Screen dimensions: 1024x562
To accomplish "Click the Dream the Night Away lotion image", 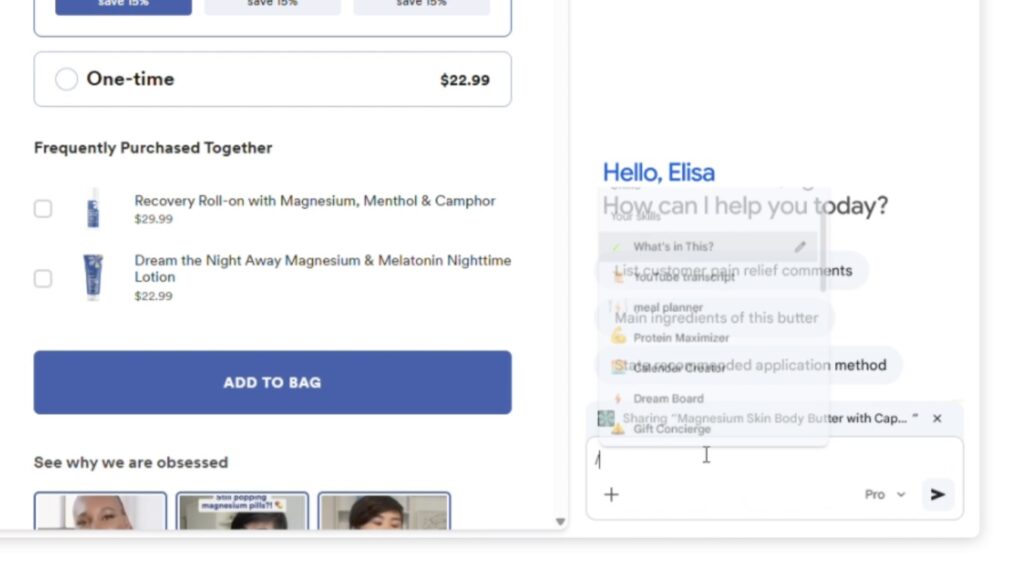I will click(93, 277).
